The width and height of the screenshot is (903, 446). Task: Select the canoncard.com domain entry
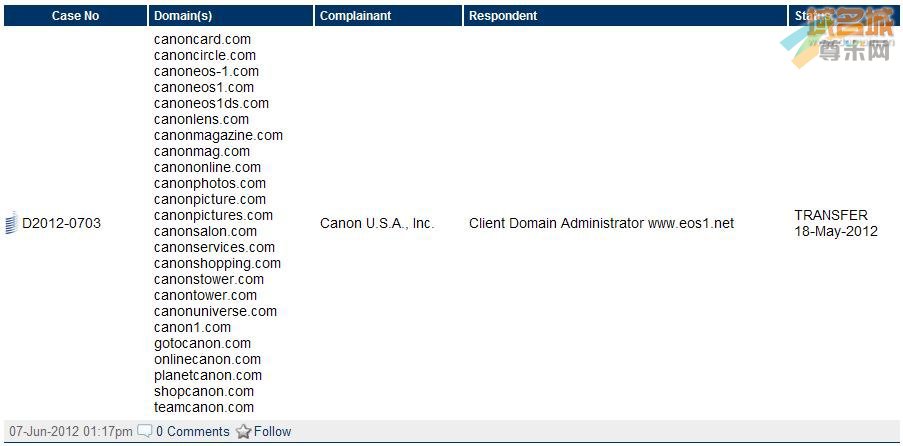pyautogui.click(x=202, y=39)
